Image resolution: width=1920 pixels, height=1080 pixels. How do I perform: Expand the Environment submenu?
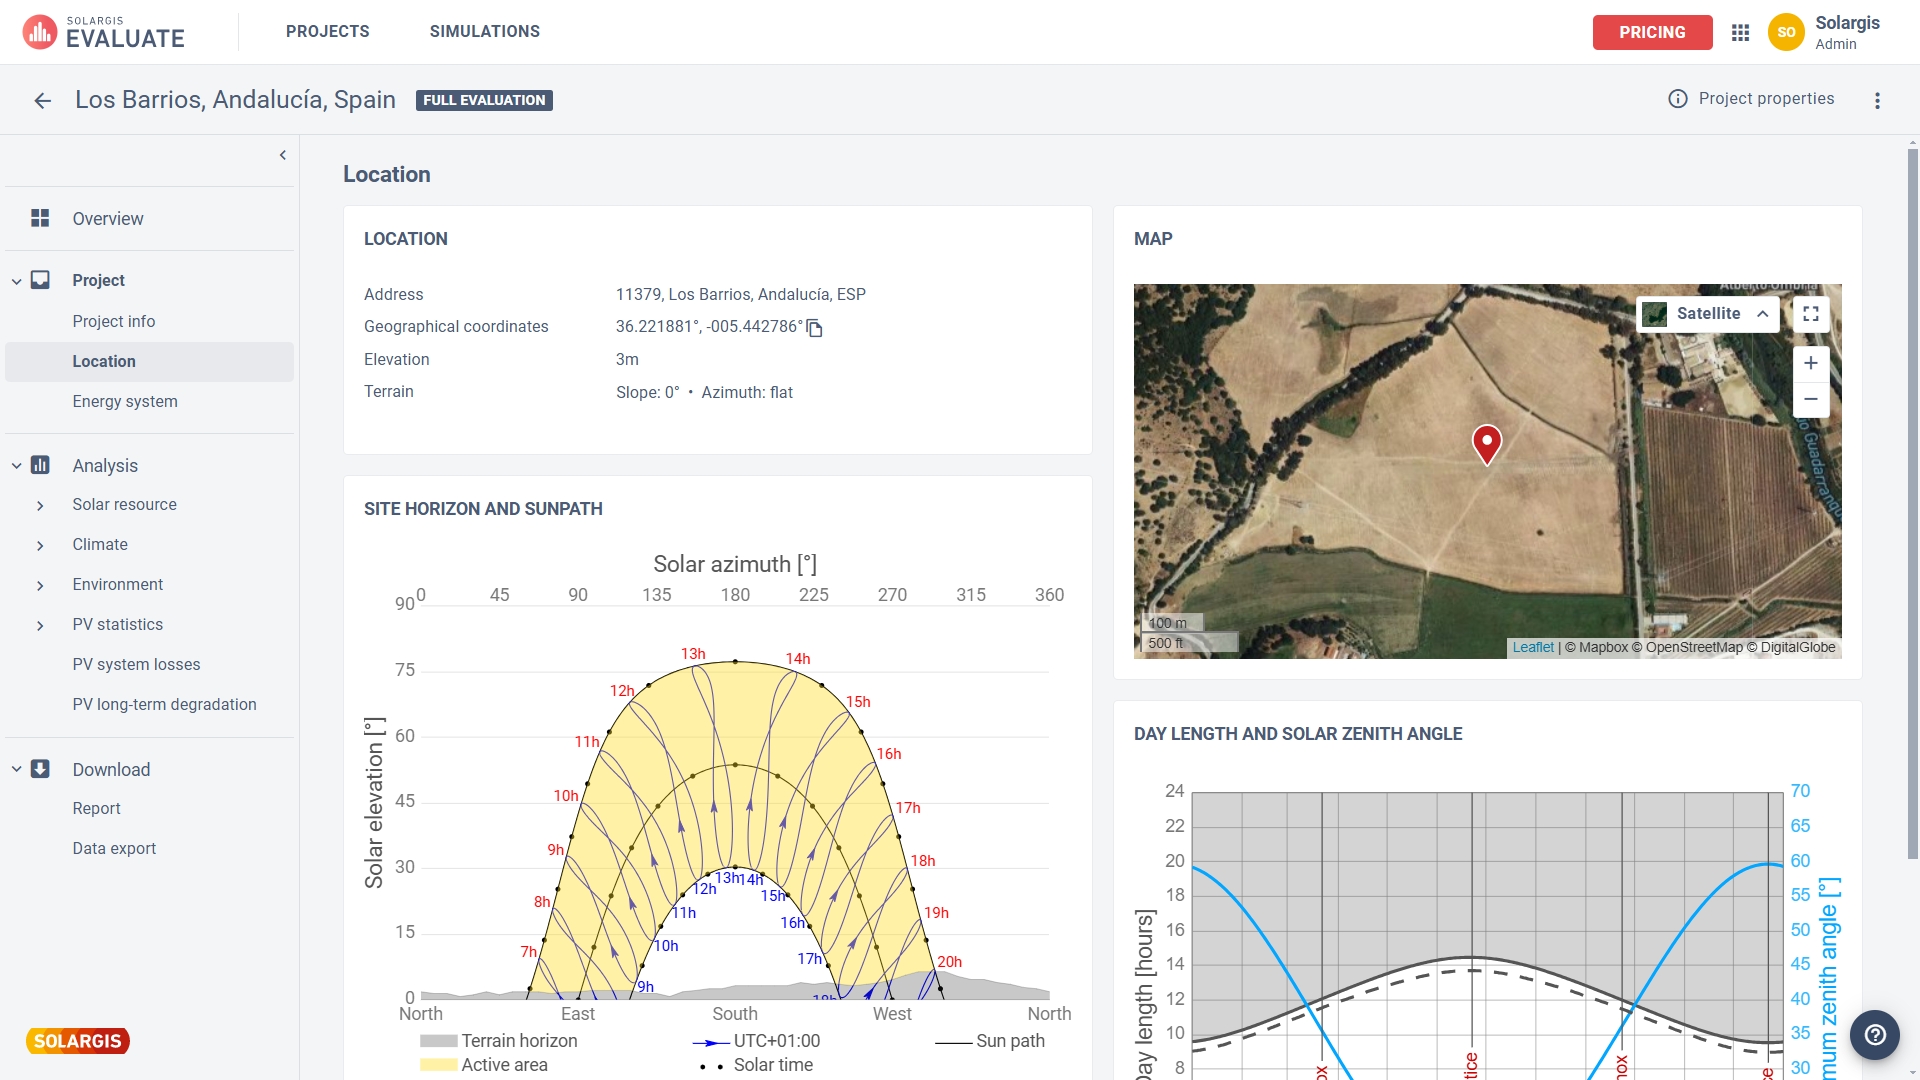(x=40, y=586)
